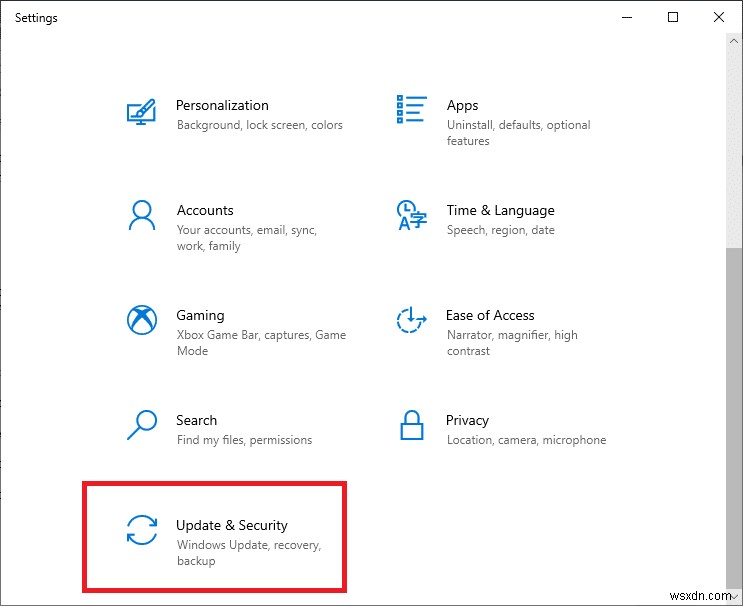Select 'Uninstall, defaults, optional features' description

[518, 133]
